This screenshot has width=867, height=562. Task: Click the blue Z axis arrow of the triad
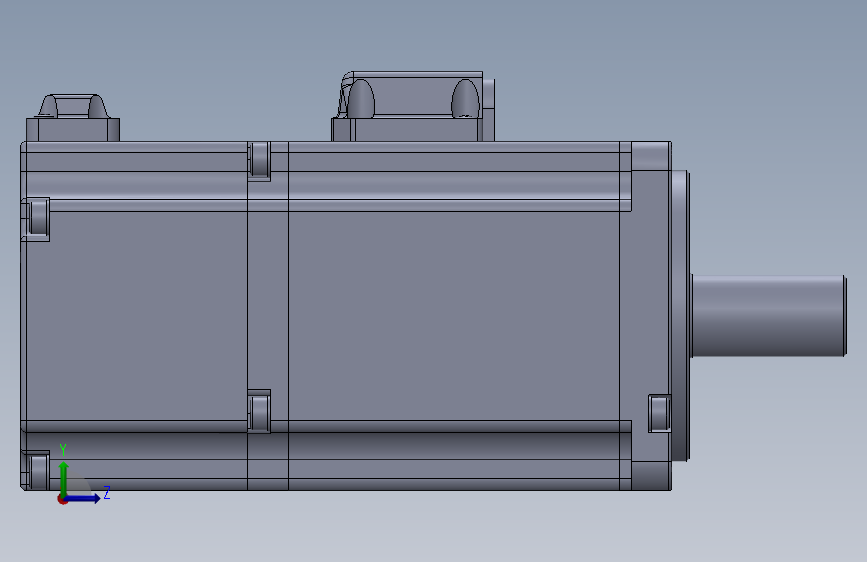point(83,498)
